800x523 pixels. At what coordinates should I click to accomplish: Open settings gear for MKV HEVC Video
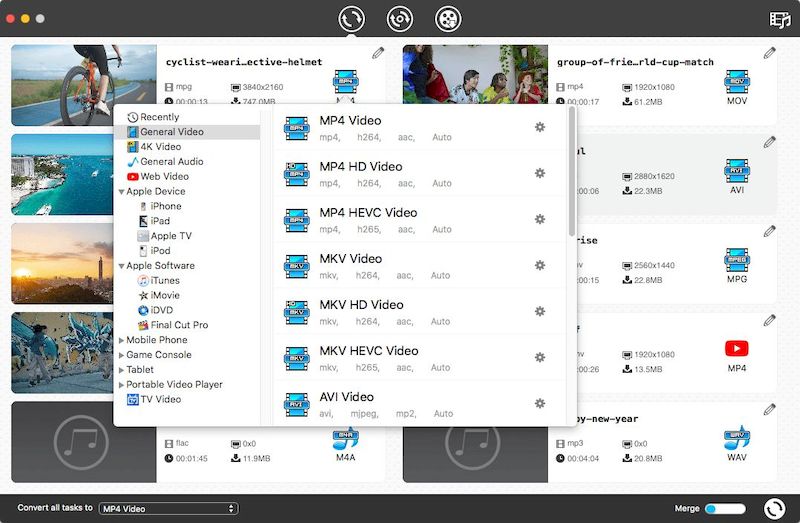(x=540, y=357)
